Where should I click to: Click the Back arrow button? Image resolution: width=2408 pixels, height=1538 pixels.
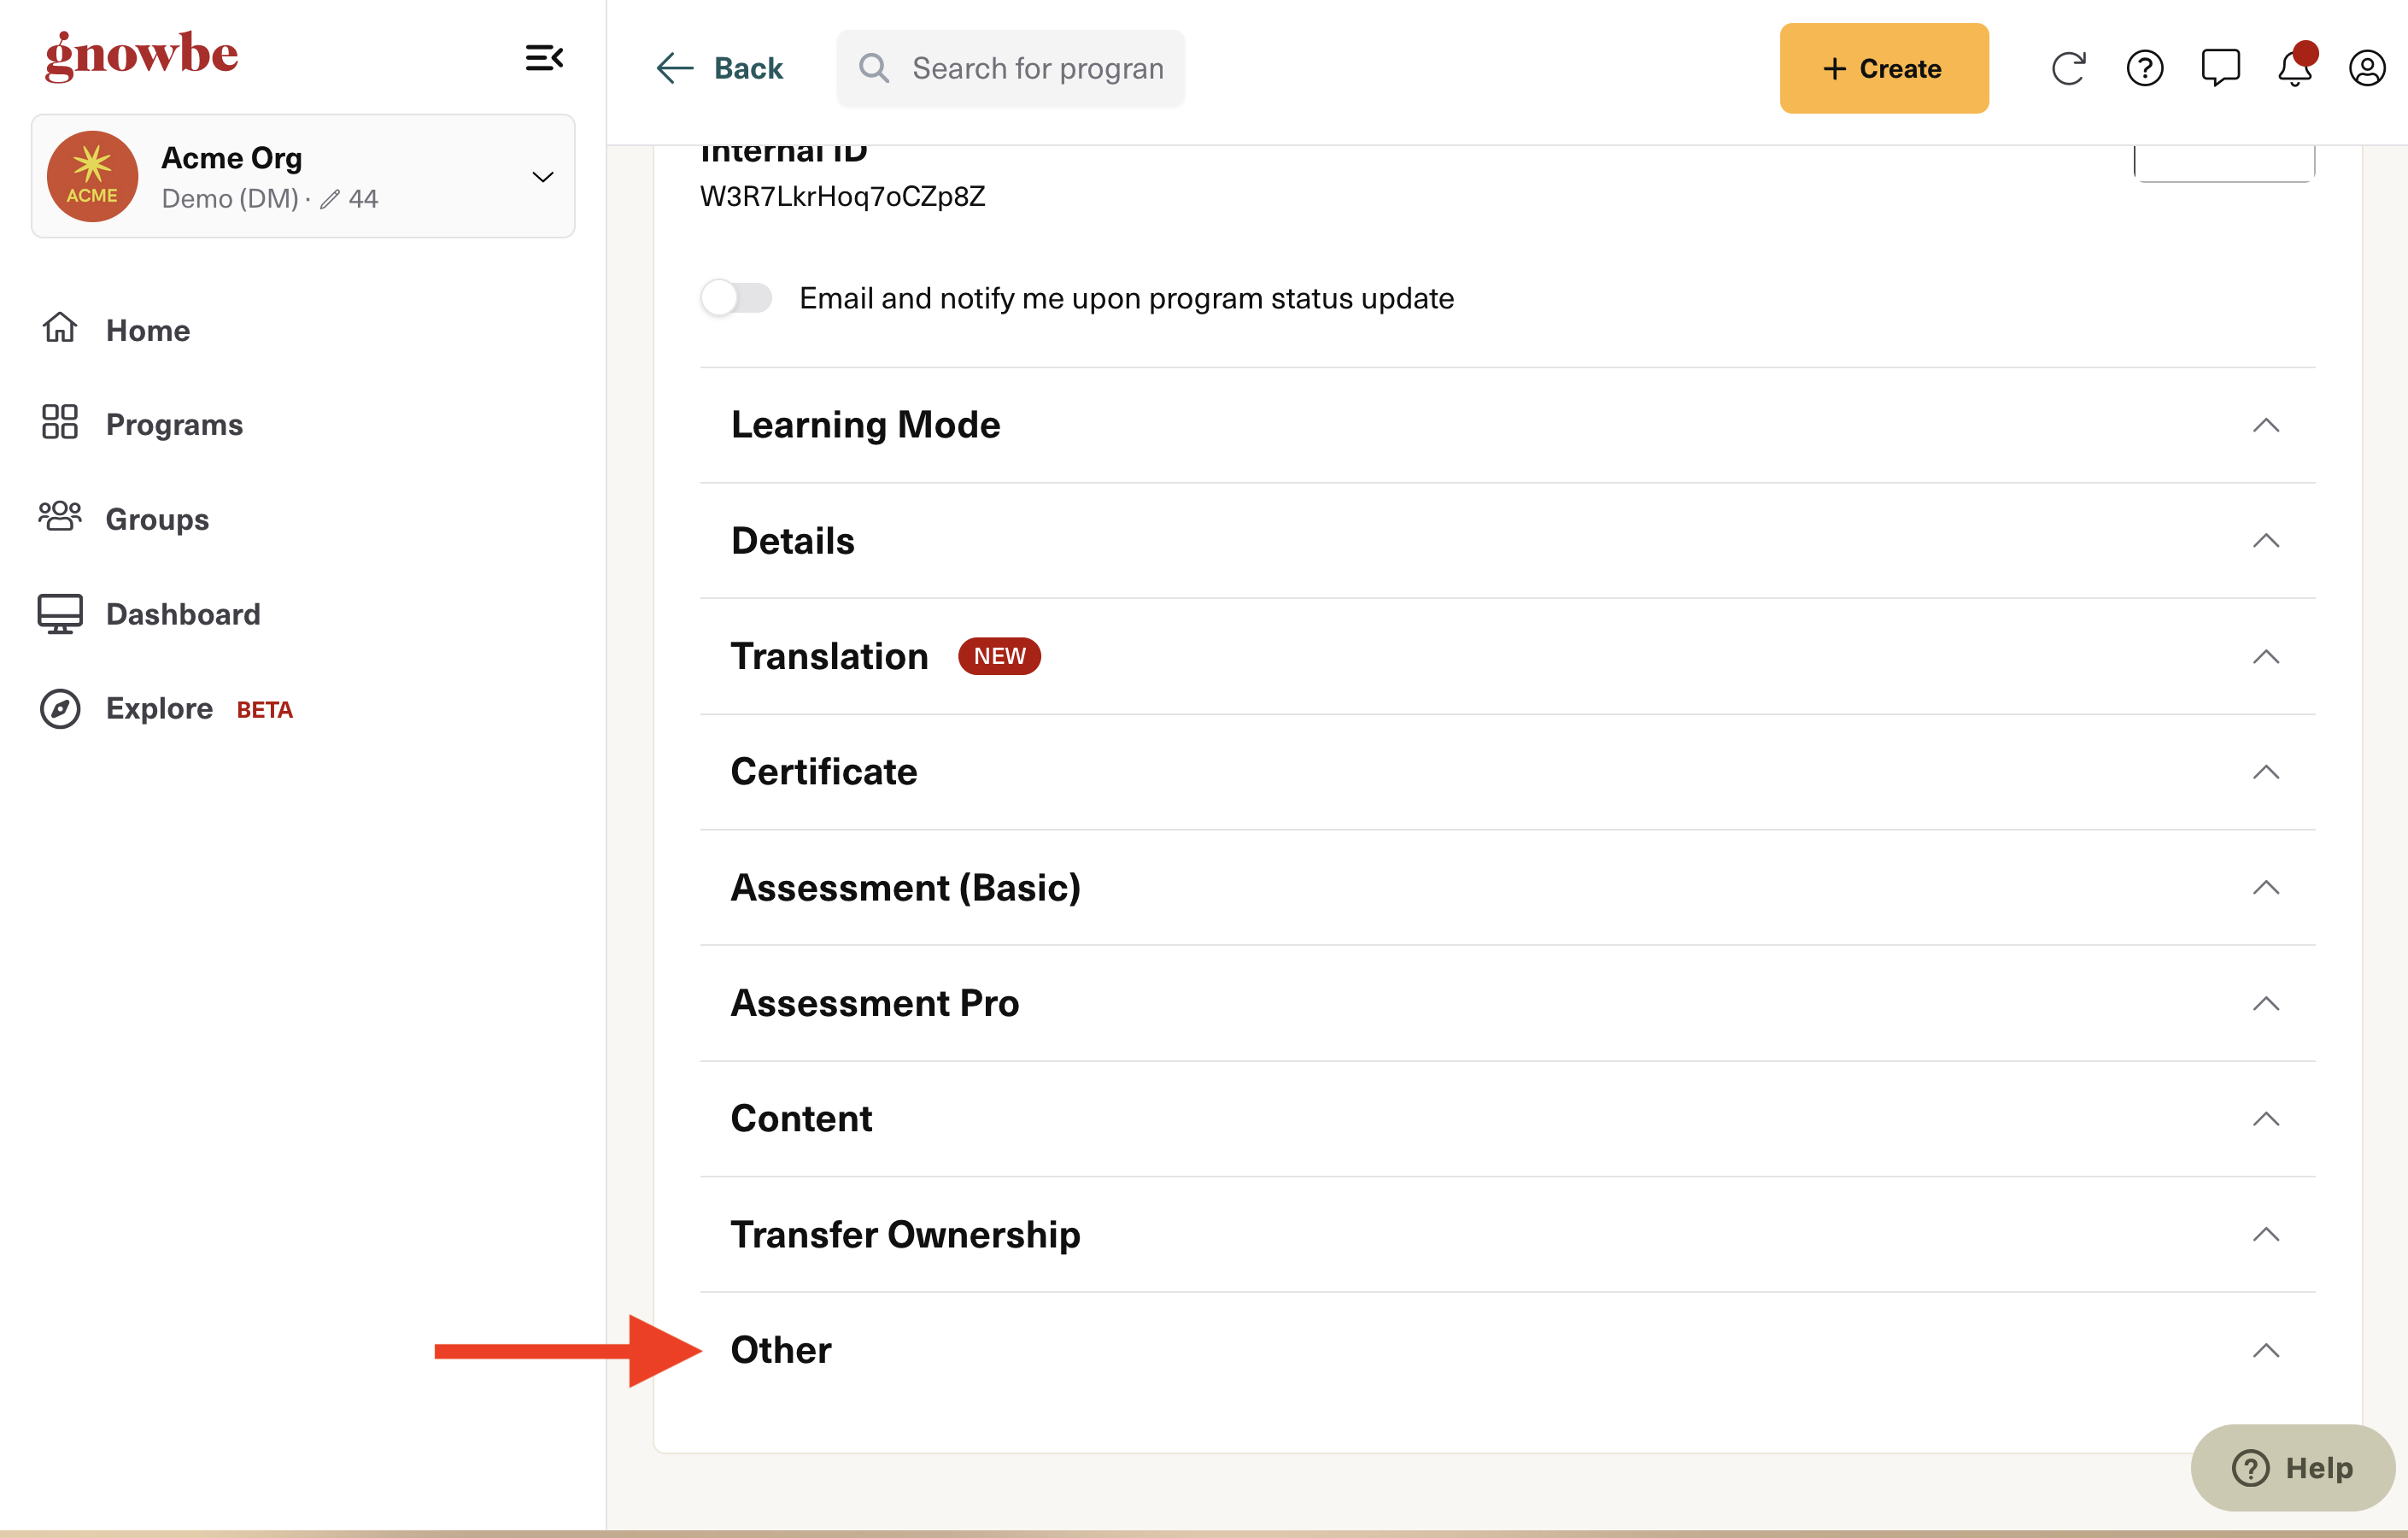point(719,68)
